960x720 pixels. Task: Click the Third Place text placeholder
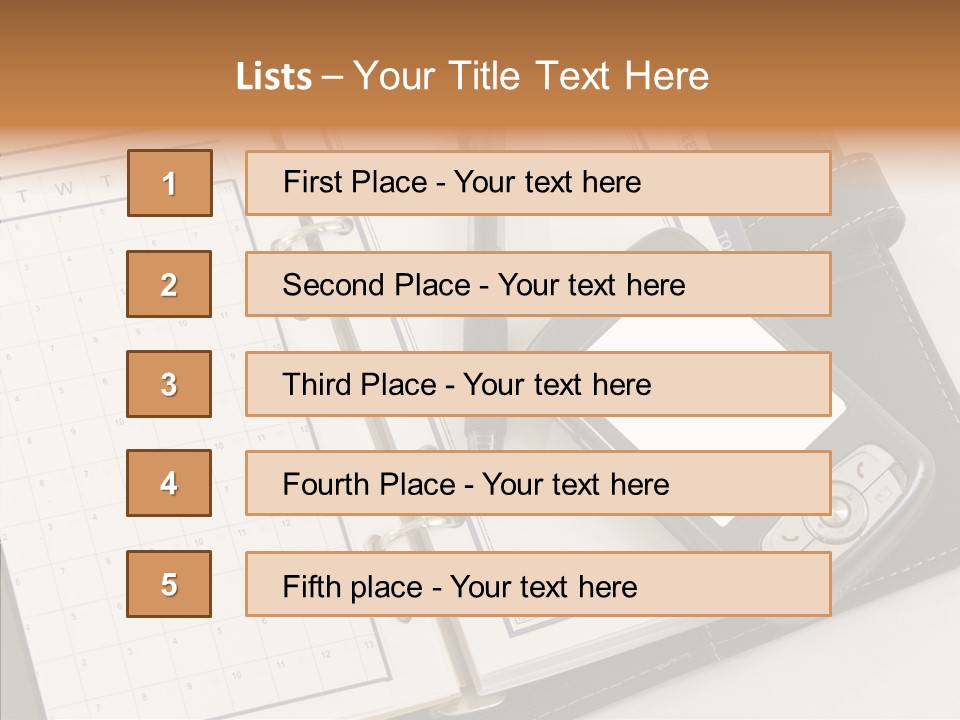coord(538,384)
